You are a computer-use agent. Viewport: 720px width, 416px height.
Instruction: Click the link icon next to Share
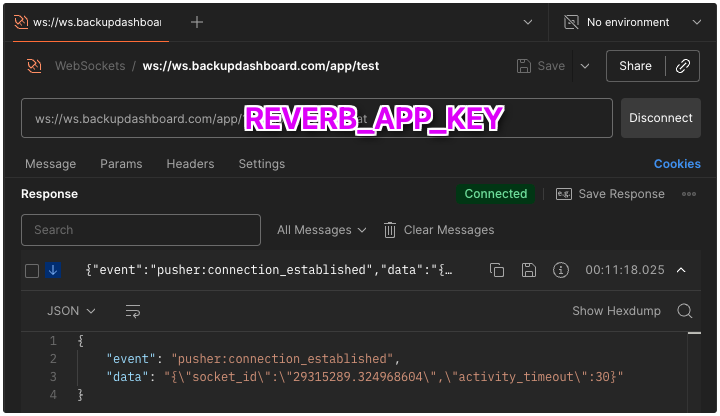[683, 66]
